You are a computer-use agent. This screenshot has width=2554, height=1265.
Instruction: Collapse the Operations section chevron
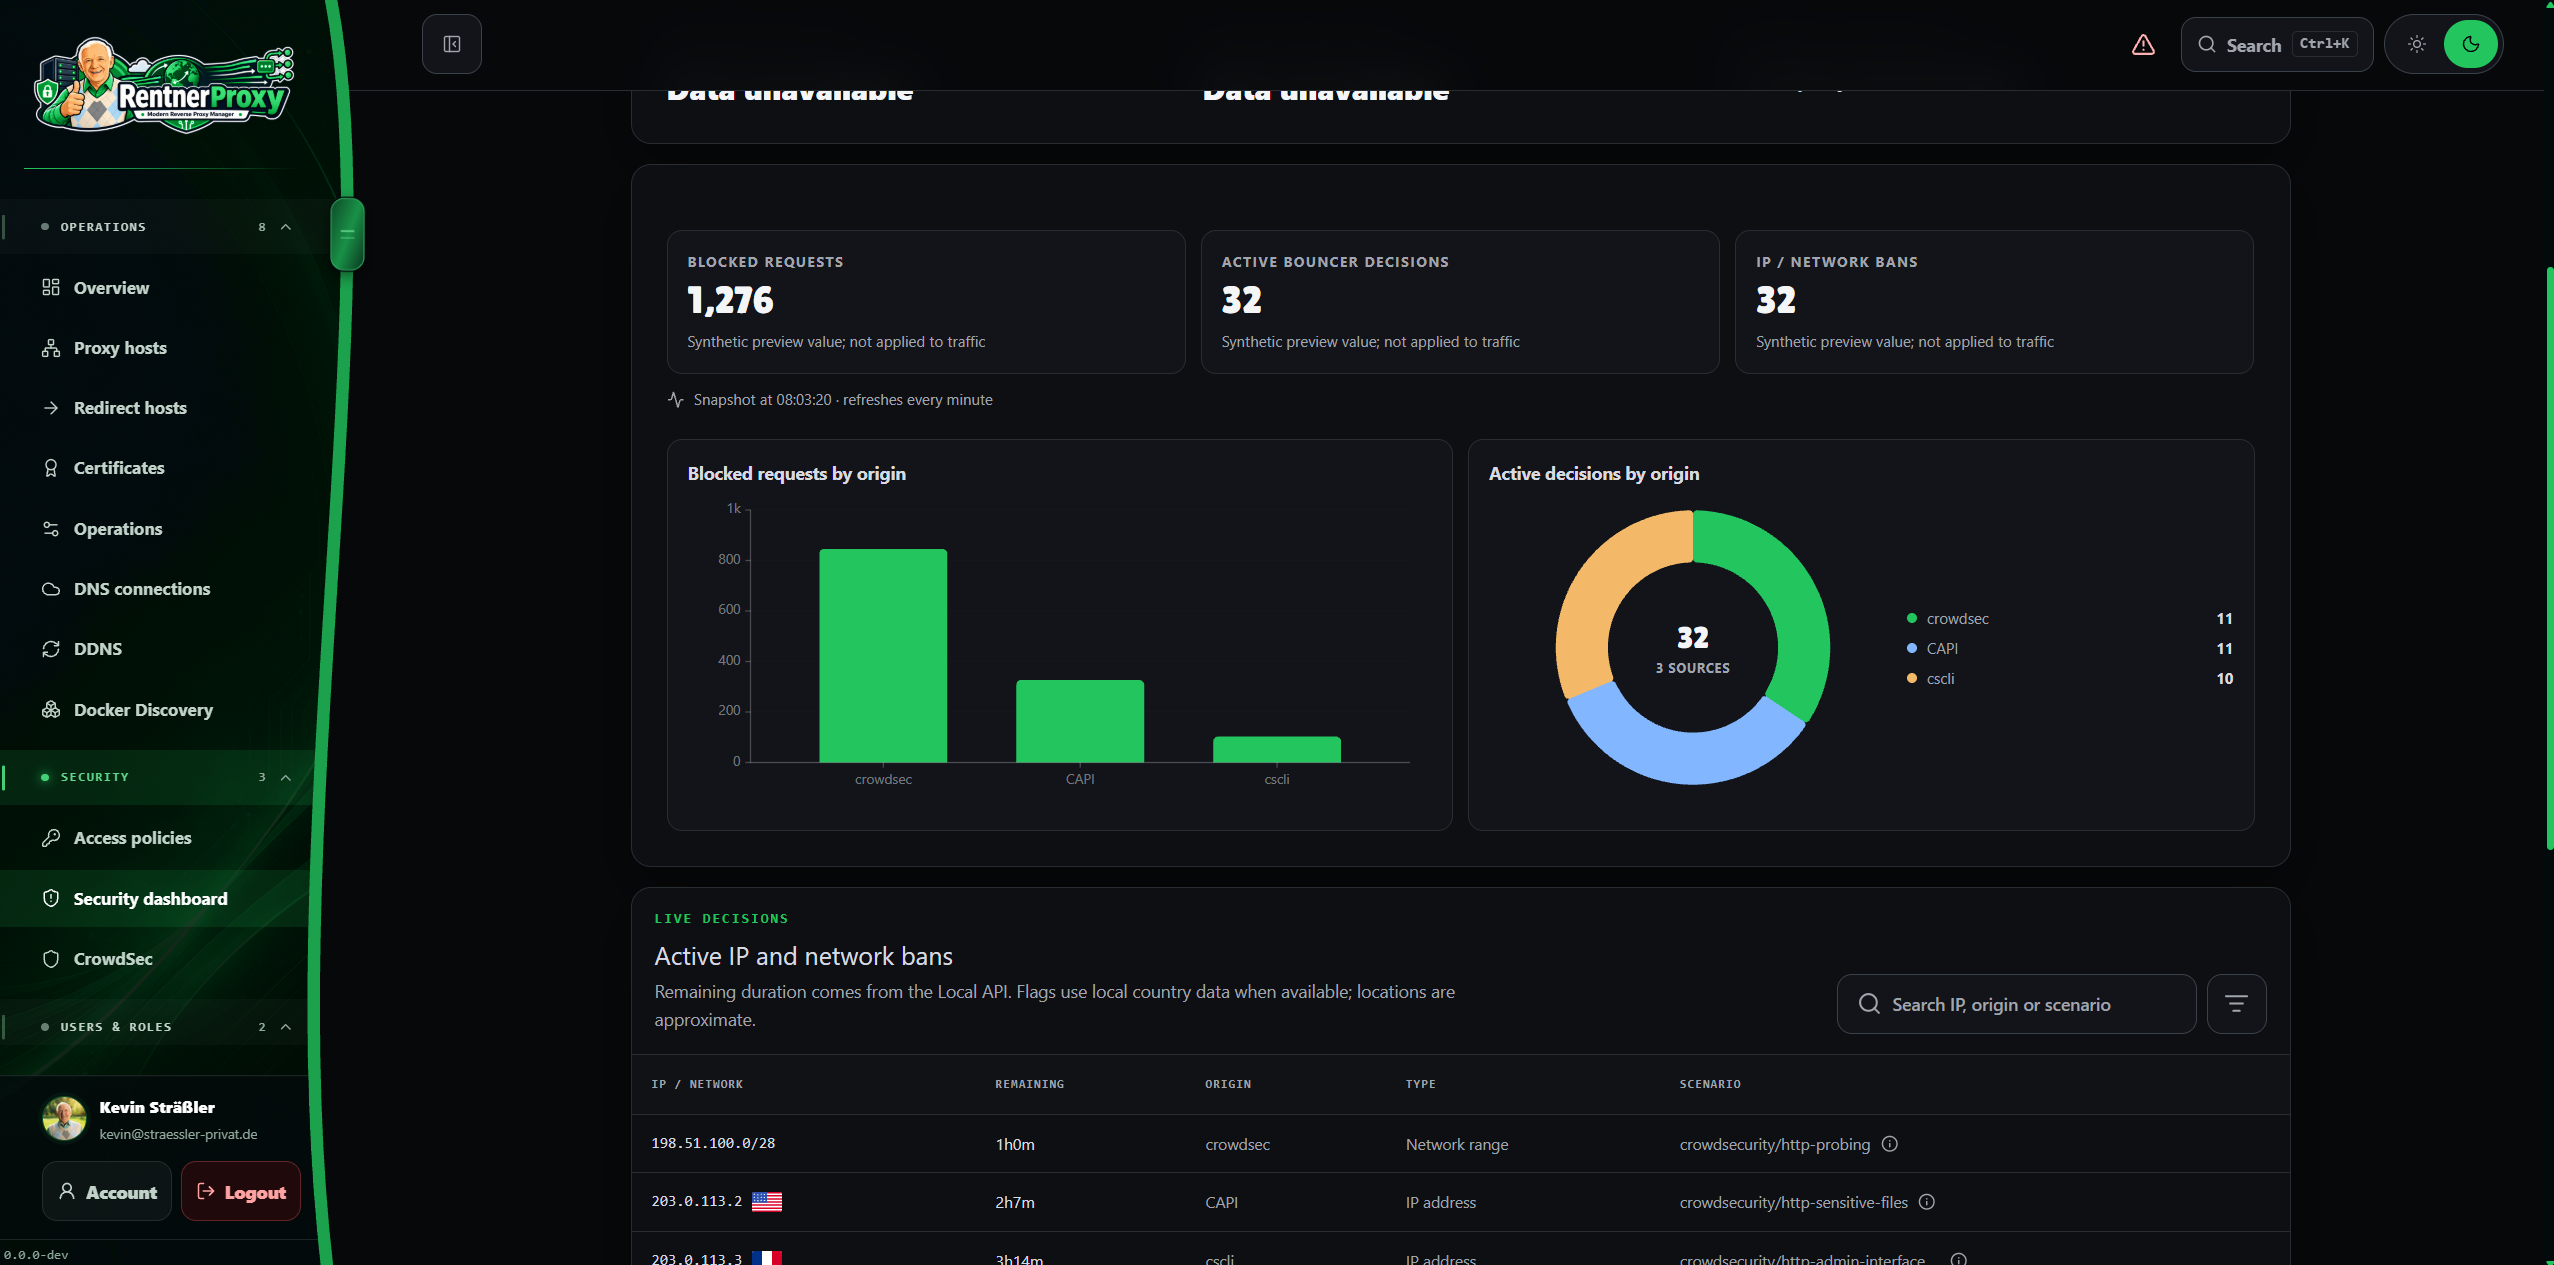[286, 227]
